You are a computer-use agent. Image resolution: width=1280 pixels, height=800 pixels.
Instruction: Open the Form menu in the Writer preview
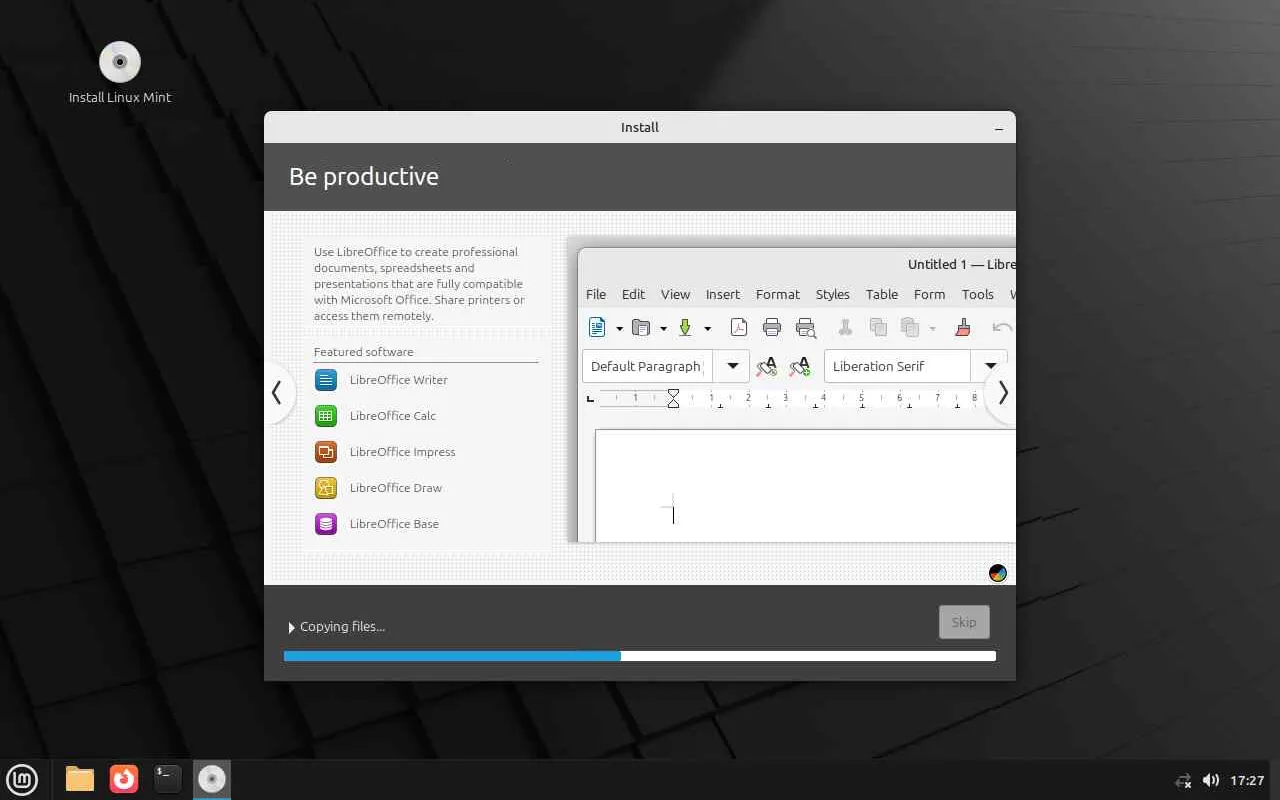click(929, 294)
